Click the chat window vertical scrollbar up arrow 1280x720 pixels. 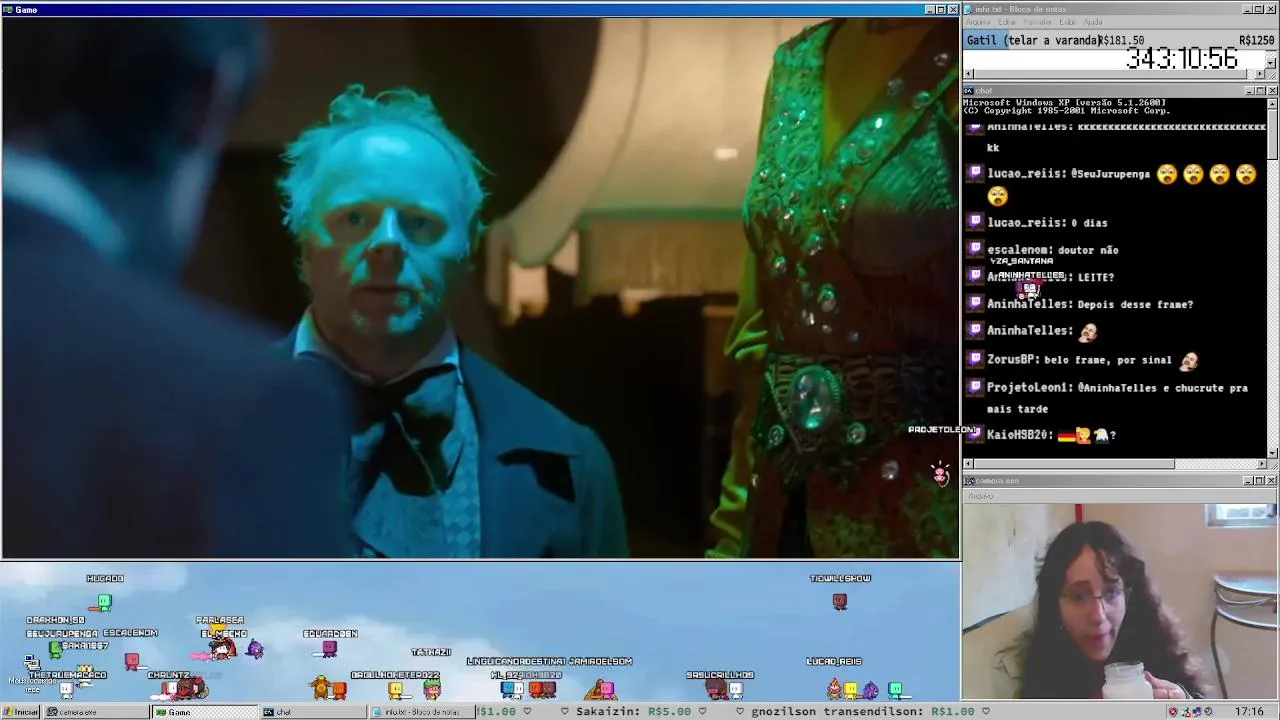point(1272,103)
